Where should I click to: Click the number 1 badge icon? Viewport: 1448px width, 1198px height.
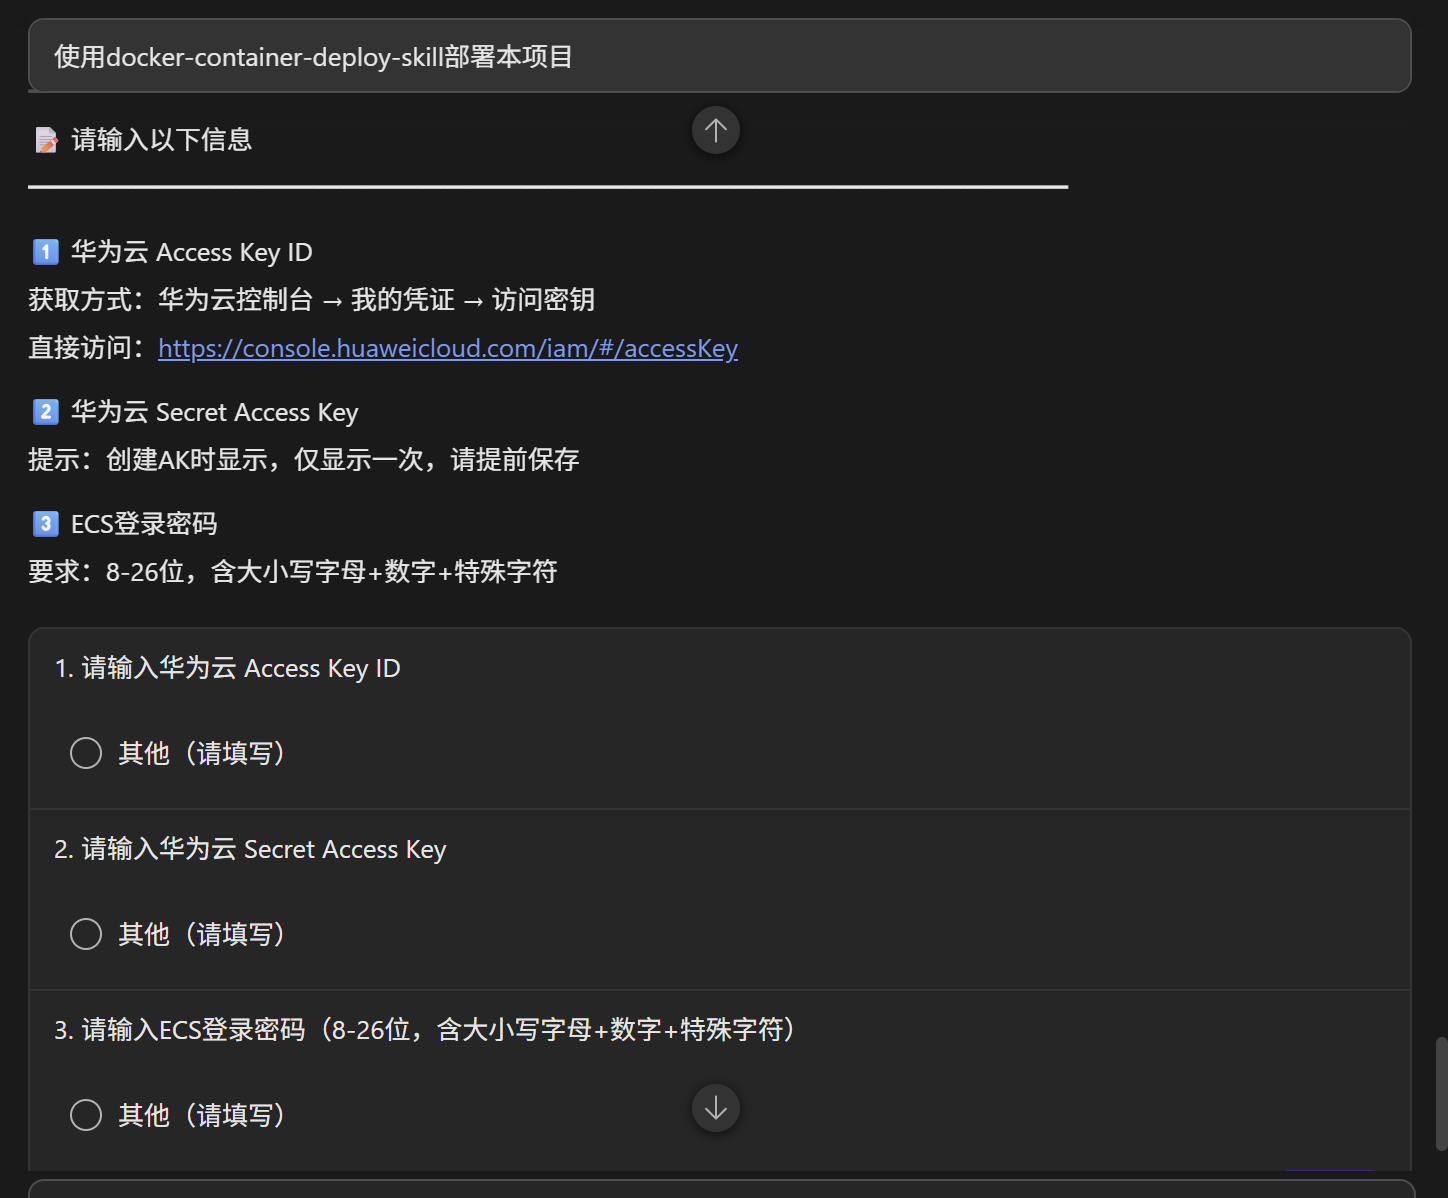click(x=46, y=252)
